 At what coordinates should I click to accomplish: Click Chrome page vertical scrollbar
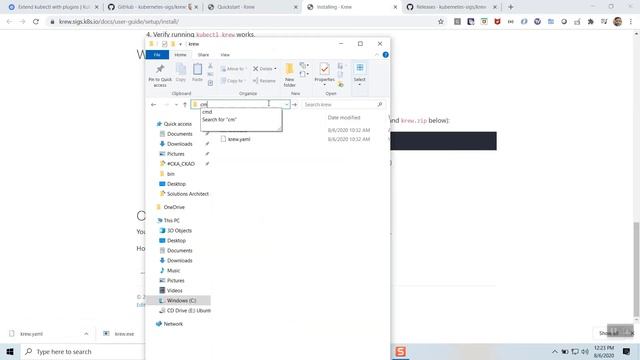point(636,269)
